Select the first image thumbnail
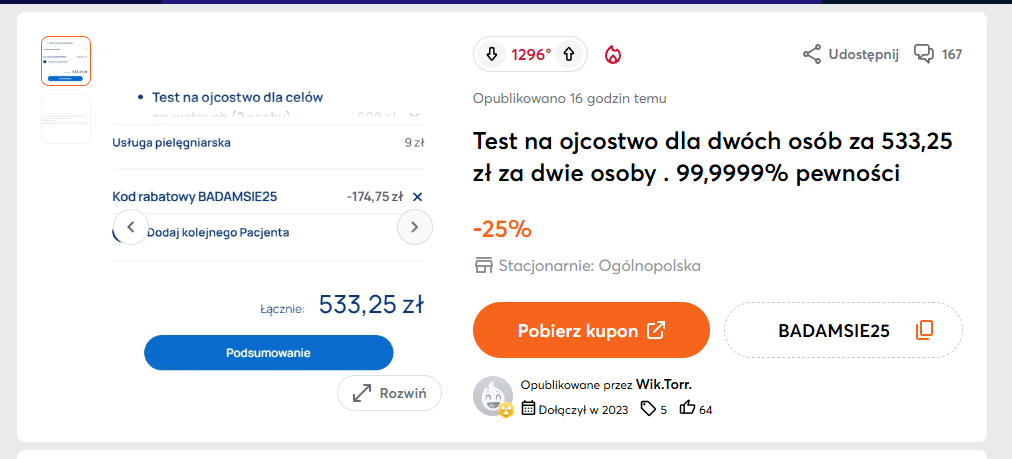Image resolution: width=1012 pixels, height=459 pixels. (x=66, y=61)
